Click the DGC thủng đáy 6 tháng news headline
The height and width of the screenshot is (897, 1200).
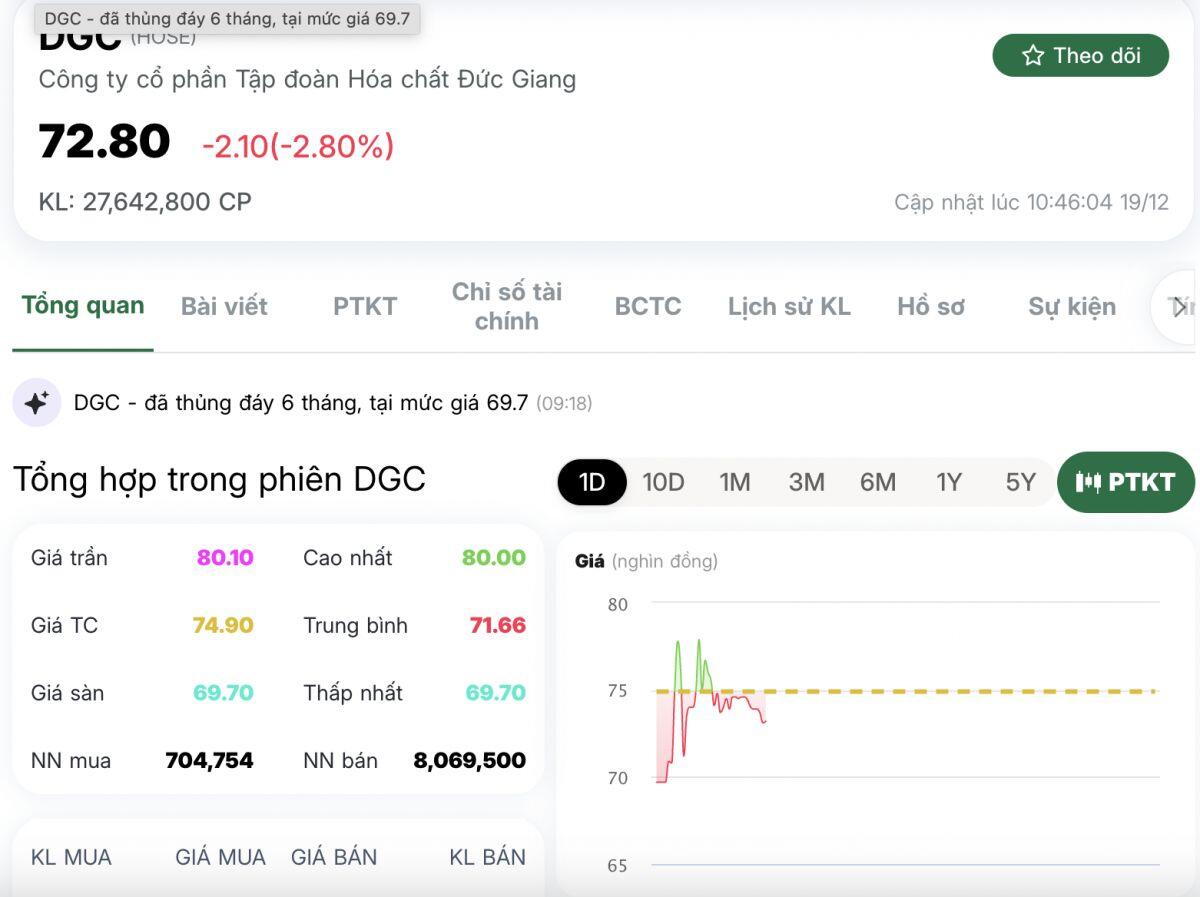[x=301, y=403]
